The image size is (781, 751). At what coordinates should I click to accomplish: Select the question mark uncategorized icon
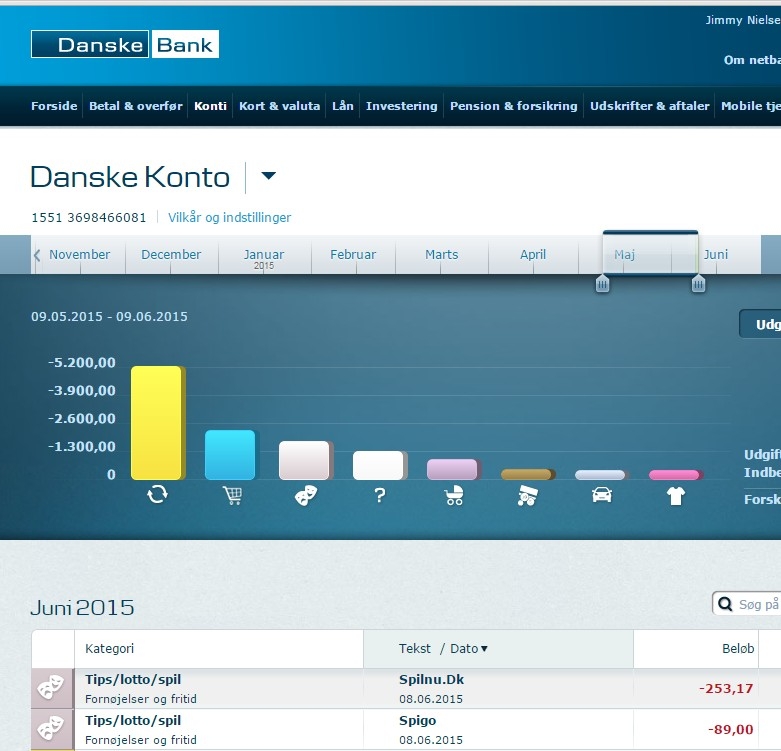point(380,494)
